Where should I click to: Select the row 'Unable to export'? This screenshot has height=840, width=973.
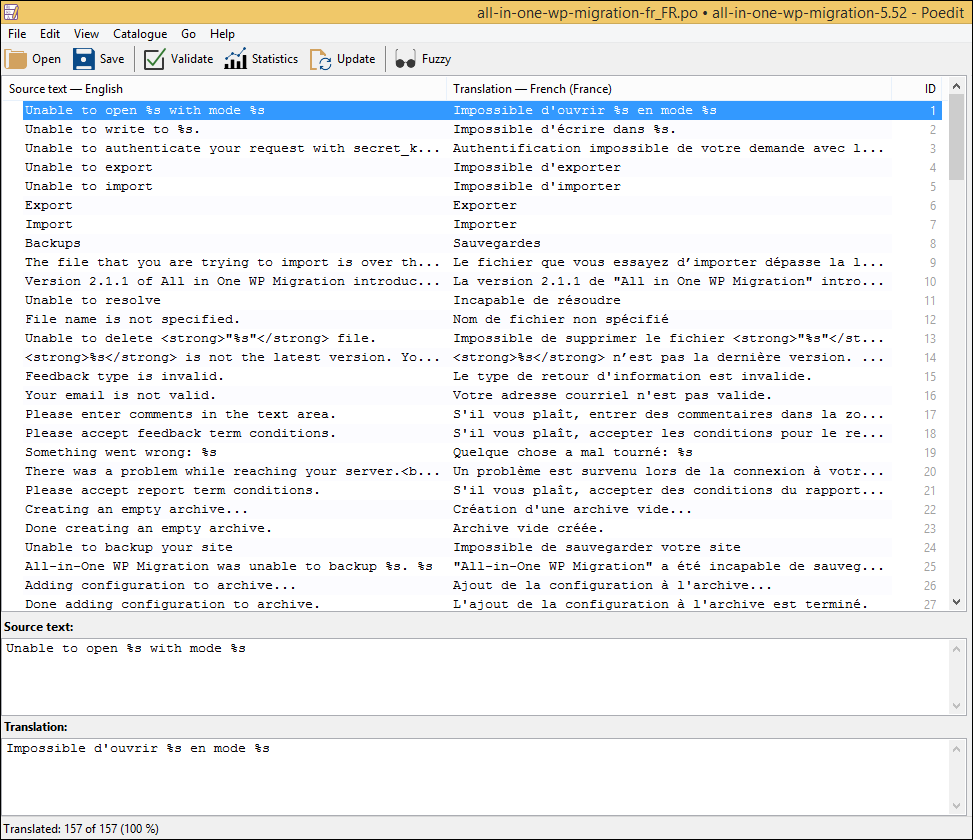[482, 168]
